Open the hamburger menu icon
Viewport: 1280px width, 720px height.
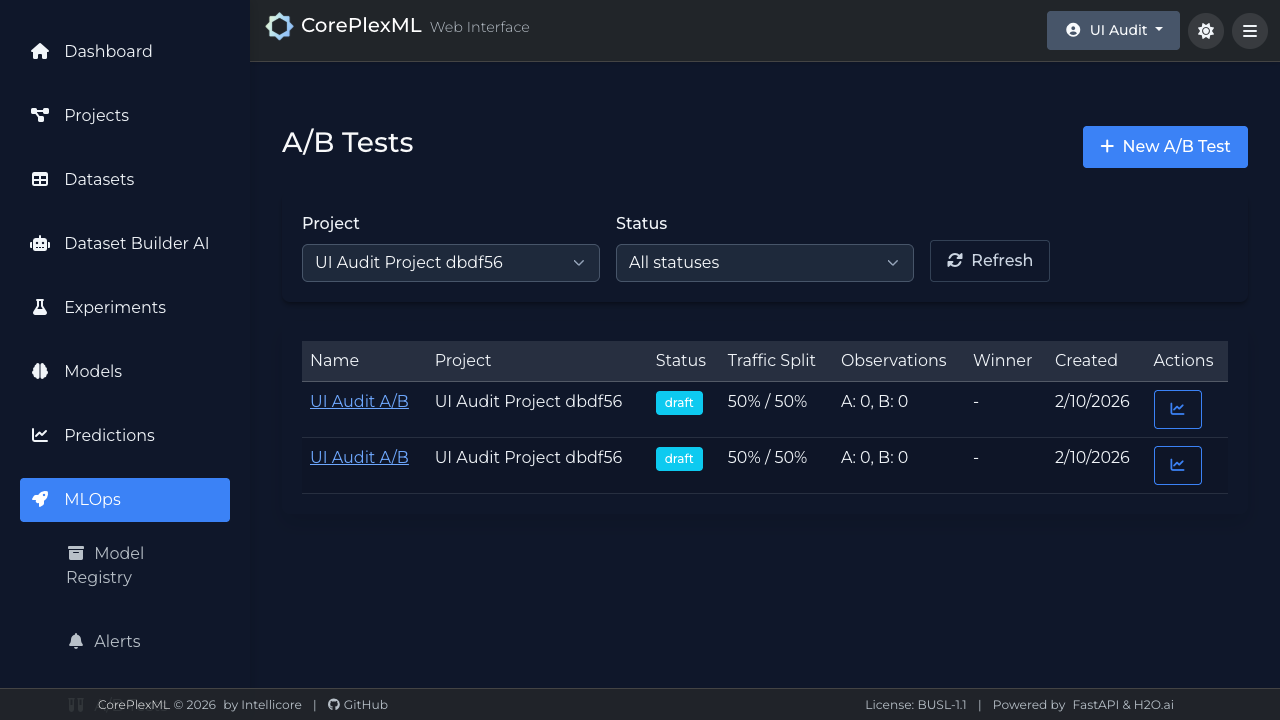point(1249,31)
